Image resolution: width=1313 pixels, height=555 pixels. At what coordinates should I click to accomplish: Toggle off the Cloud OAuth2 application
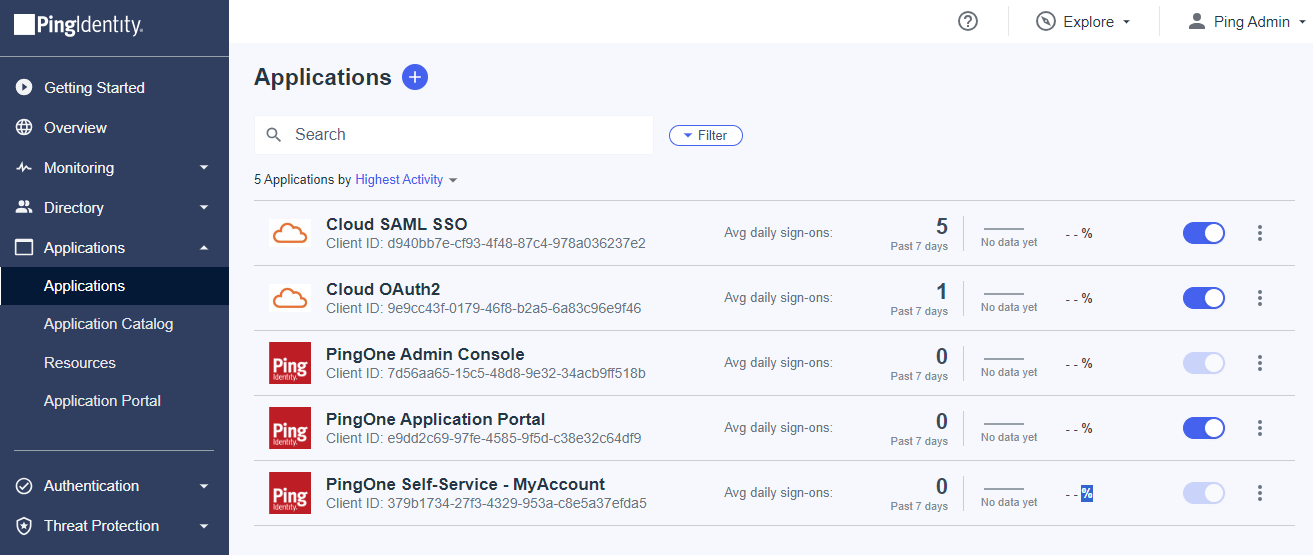pyautogui.click(x=1203, y=298)
